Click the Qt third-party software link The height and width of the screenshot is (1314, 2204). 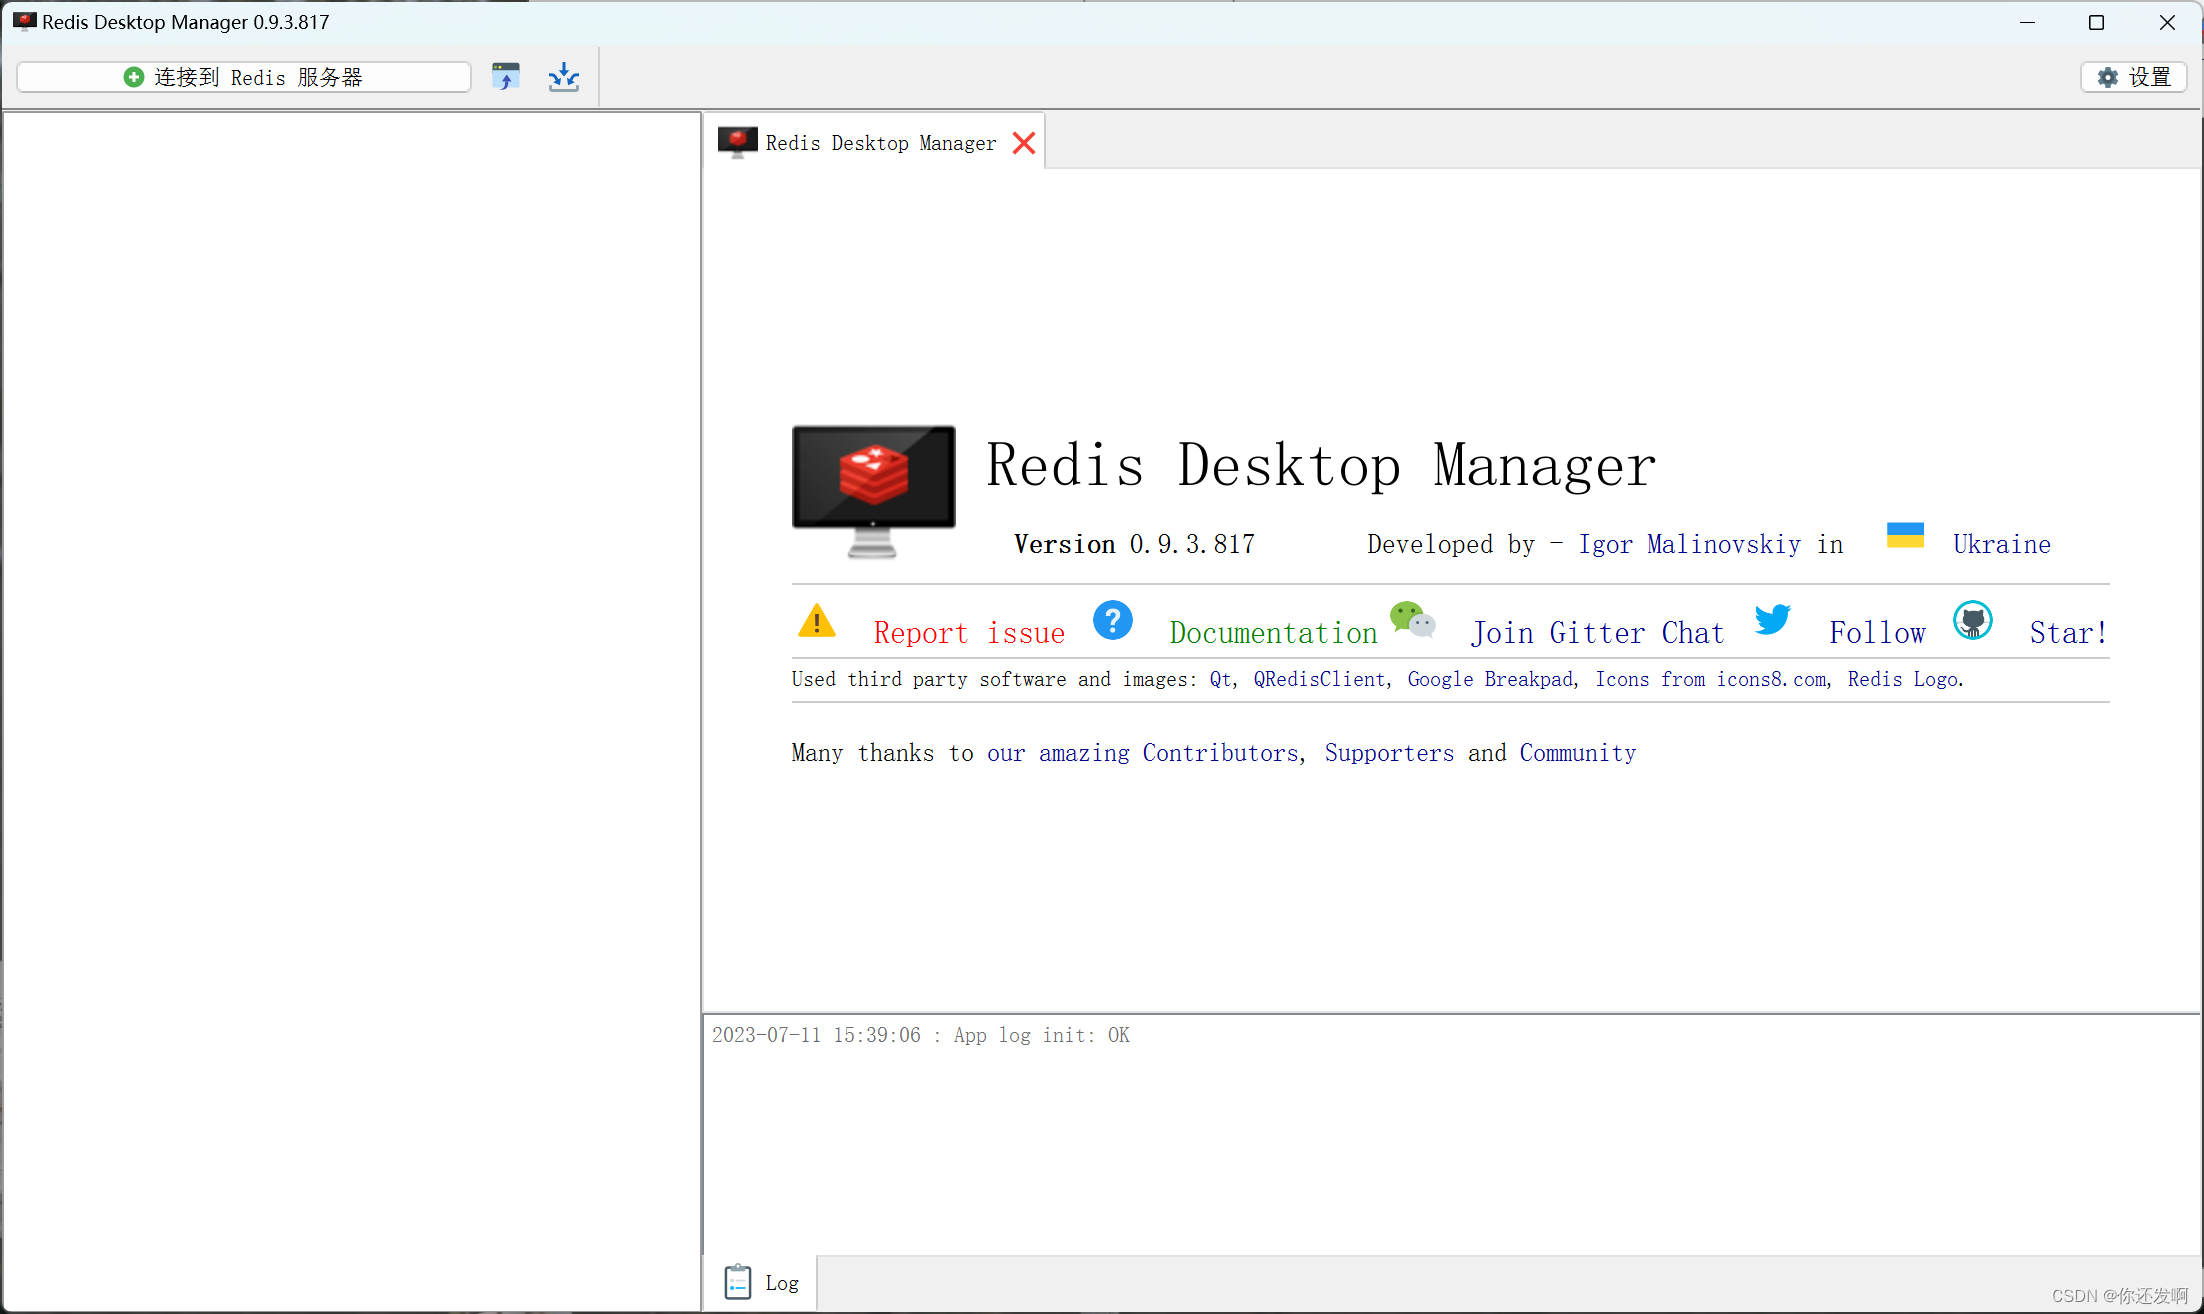[1219, 679]
